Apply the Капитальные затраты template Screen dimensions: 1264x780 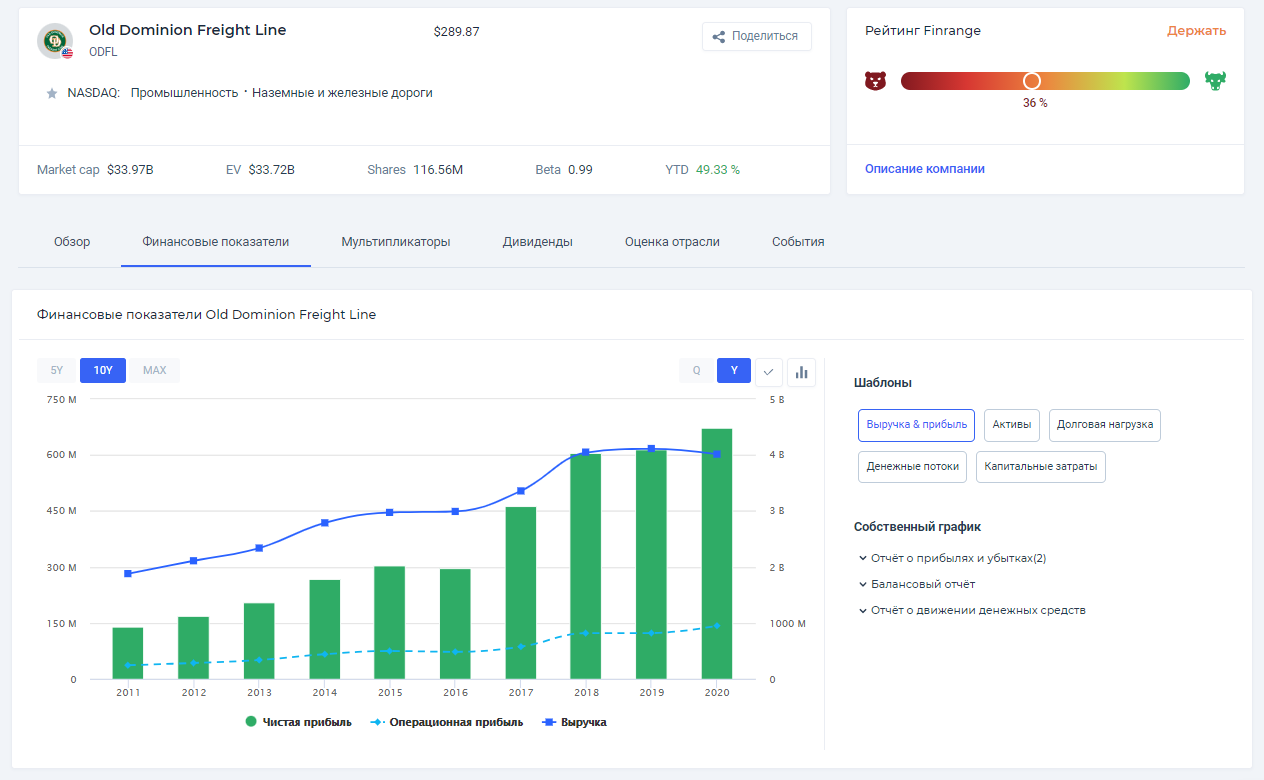pyautogui.click(x=1041, y=467)
